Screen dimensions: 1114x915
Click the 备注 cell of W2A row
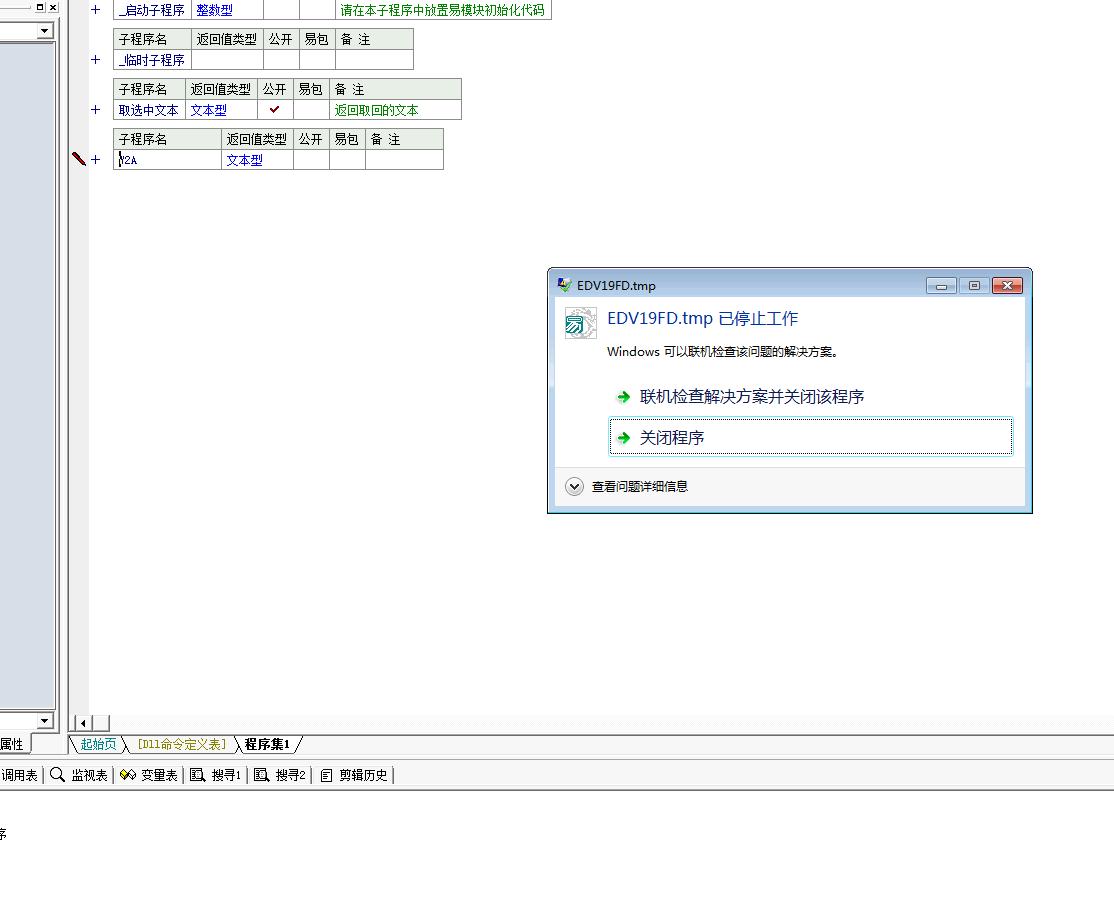(404, 160)
